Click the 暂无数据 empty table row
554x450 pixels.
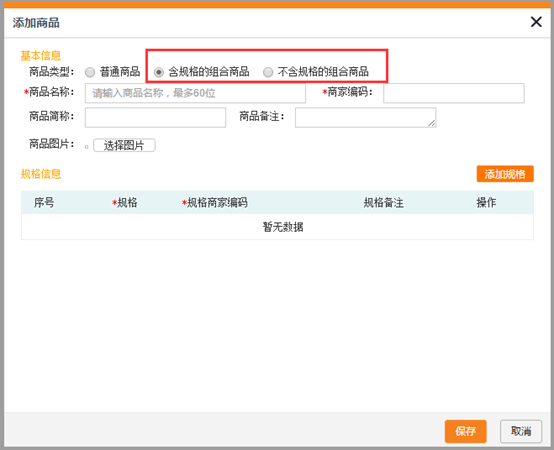(277, 227)
